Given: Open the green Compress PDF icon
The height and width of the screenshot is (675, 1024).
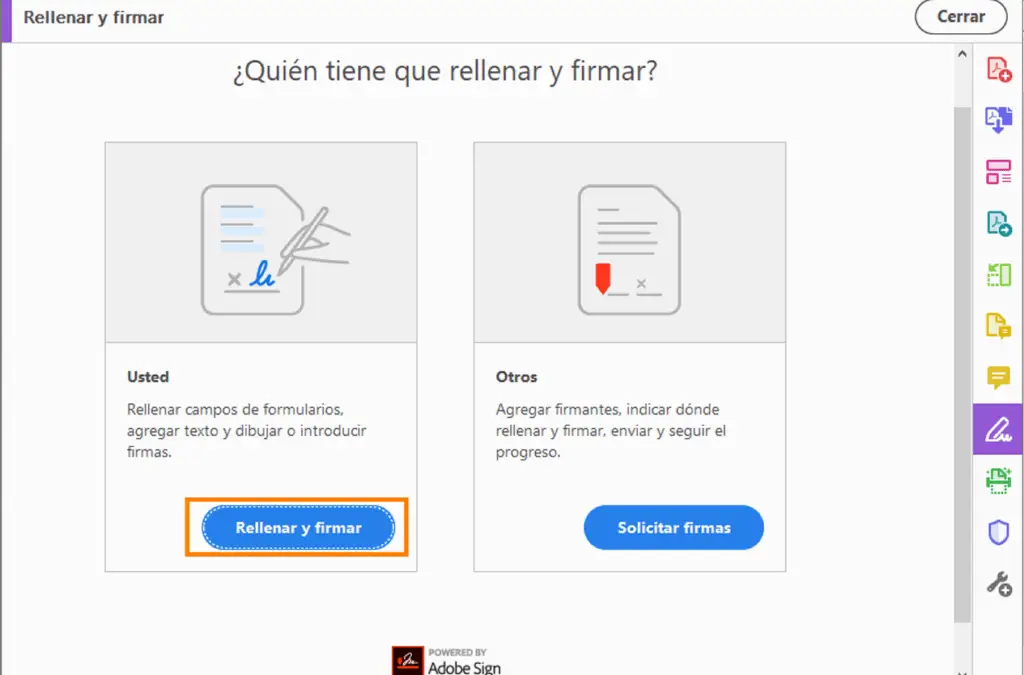Looking at the screenshot, I should [x=999, y=275].
